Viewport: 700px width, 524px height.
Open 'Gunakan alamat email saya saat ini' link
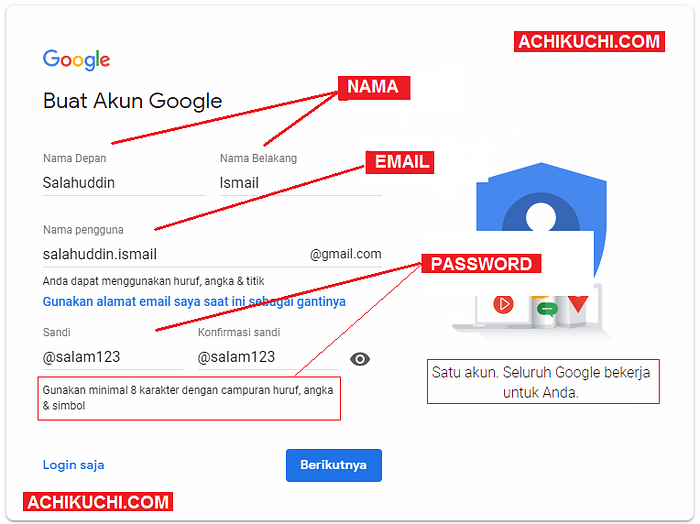coord(194,302)
